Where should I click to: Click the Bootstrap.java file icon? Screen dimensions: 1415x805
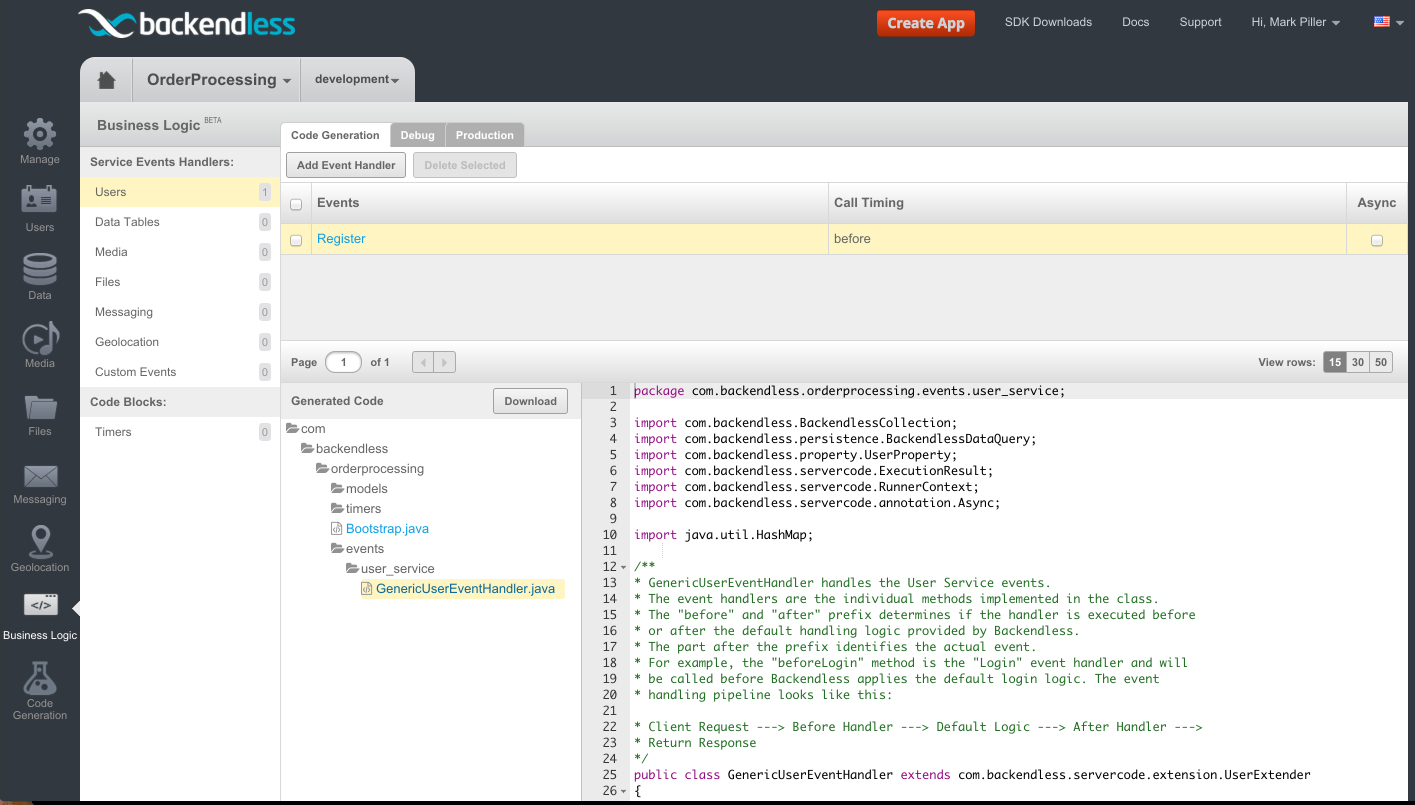[337, 529]
